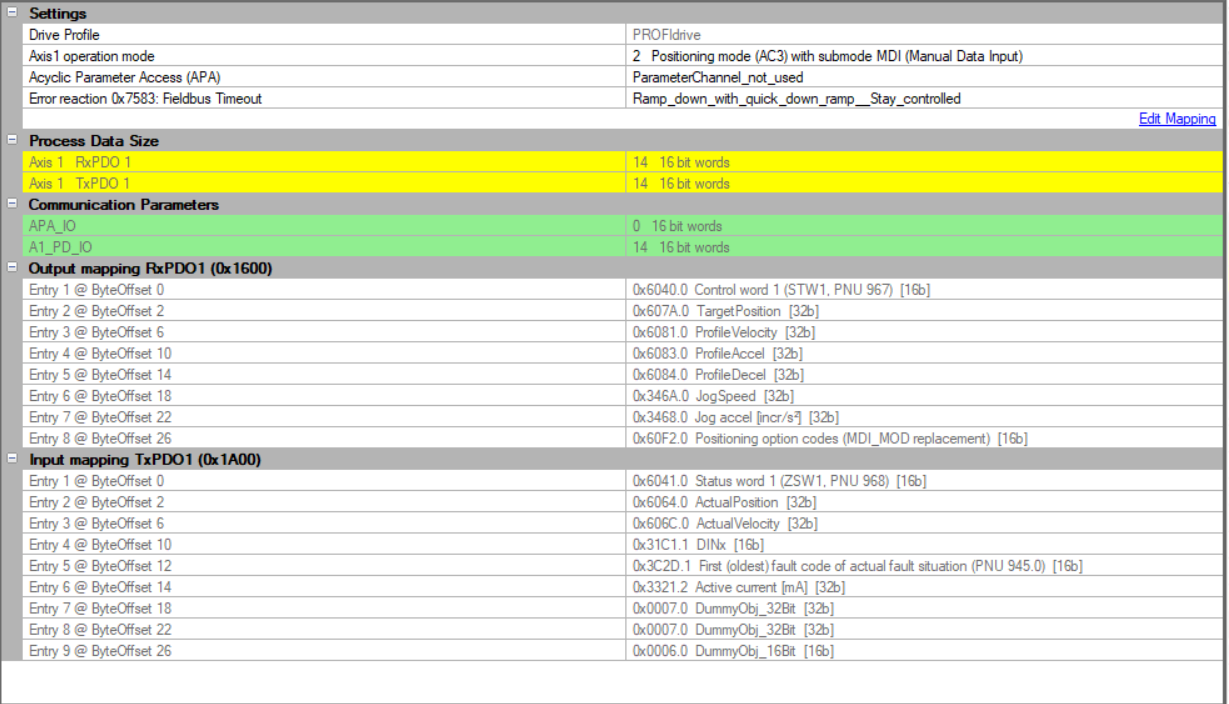This screenshot has width=1229, height=704.
Task: Open the Edit Mapping link
Action: coord(1177,119)
